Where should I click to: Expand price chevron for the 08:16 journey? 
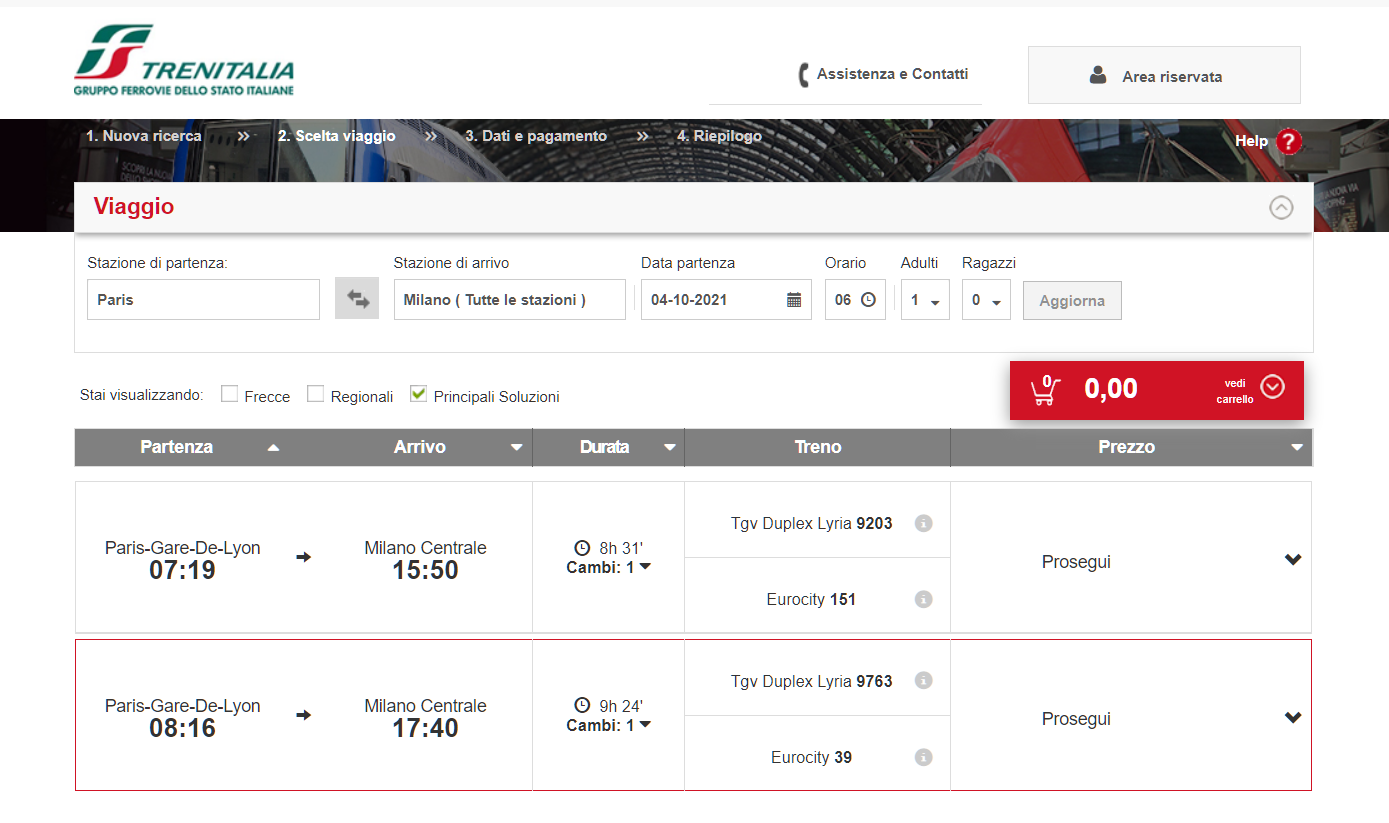pyautogui.click(x=1293, y=717)
